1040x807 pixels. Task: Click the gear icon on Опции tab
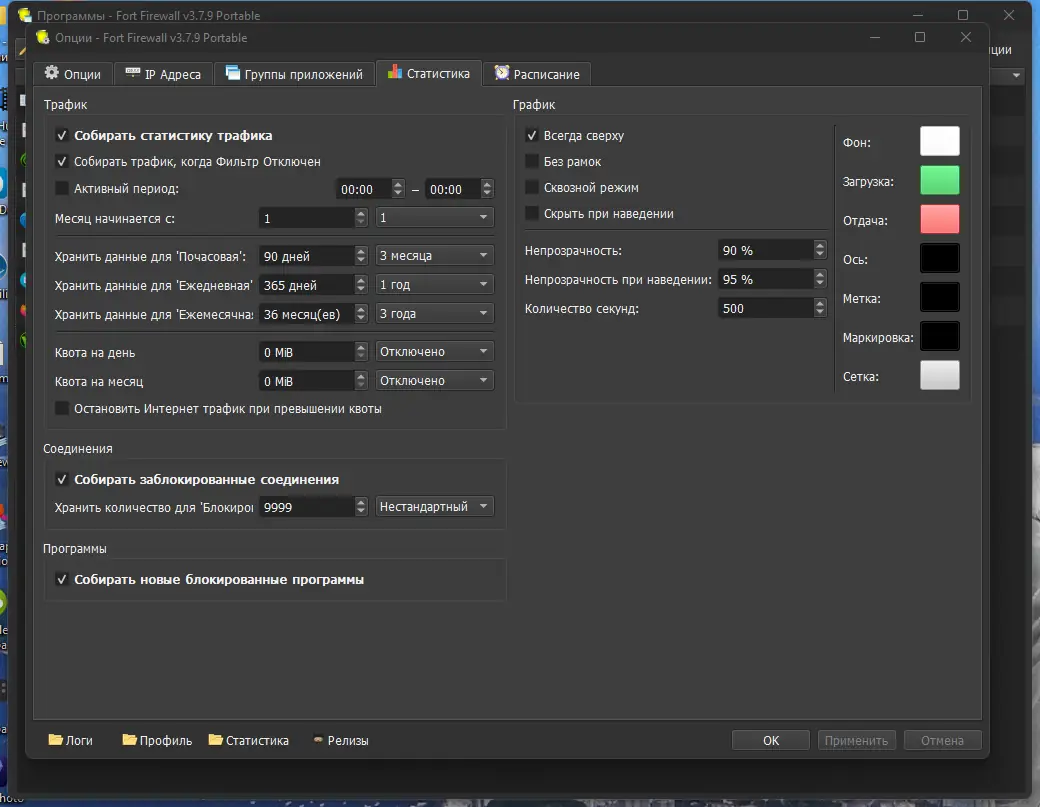click(x=51, y=73)
